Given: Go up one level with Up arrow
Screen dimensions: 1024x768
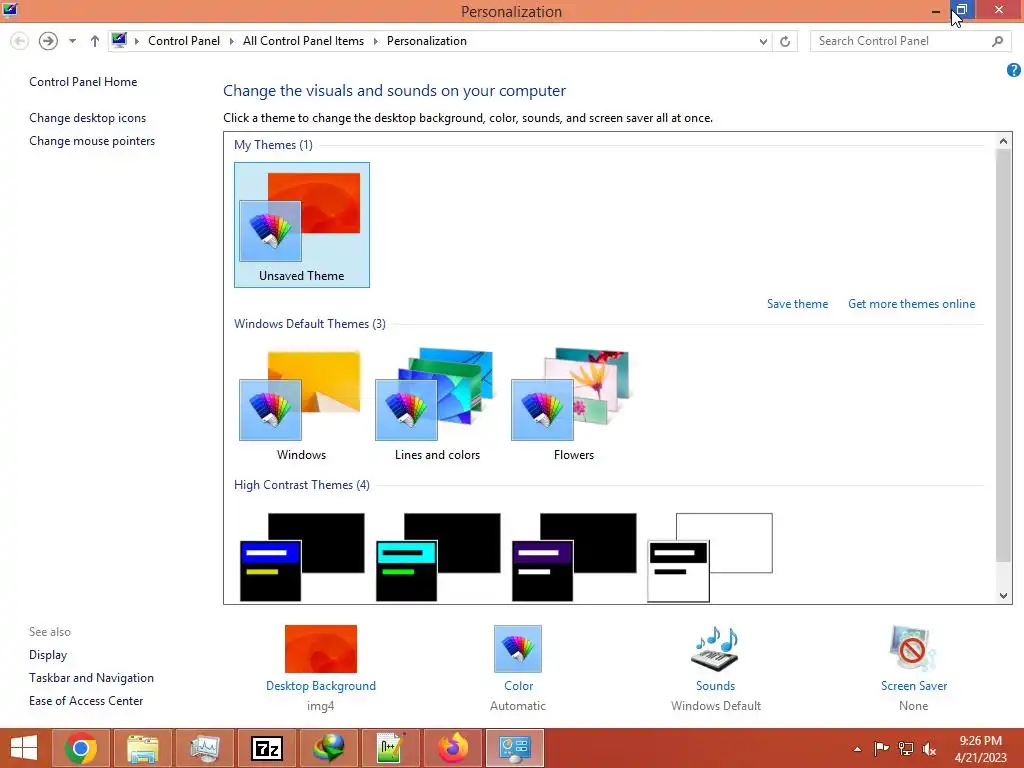Looking at the screenshot, I should [95, 41].
